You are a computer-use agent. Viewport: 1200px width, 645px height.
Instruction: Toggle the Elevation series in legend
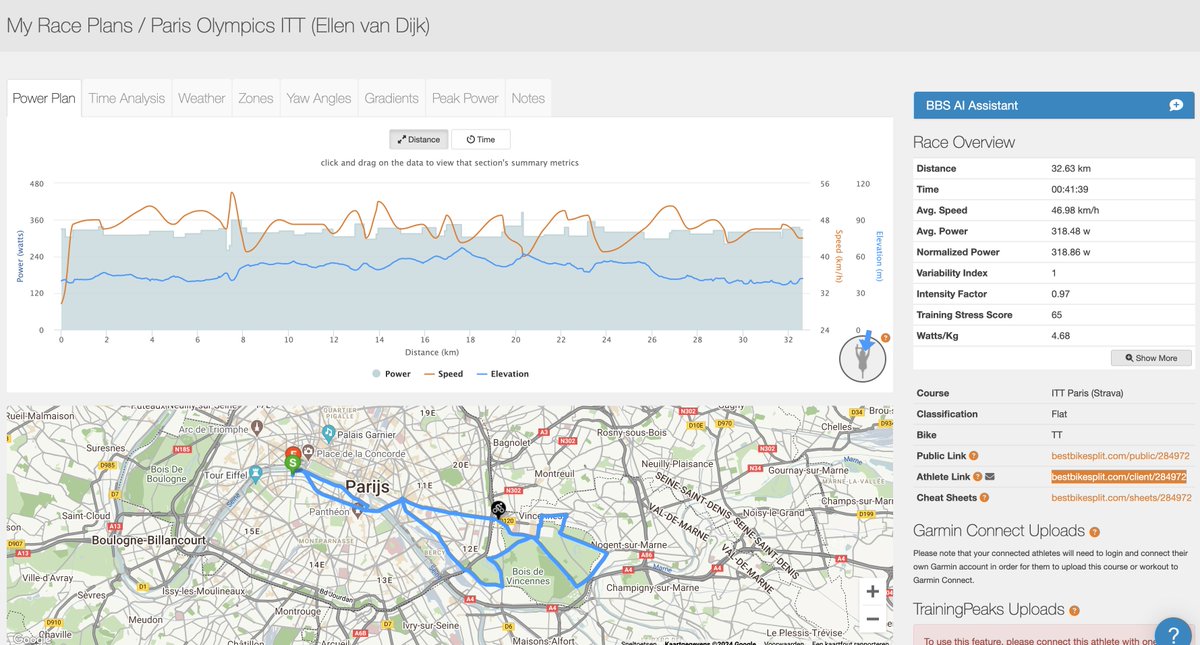point(502,374)
